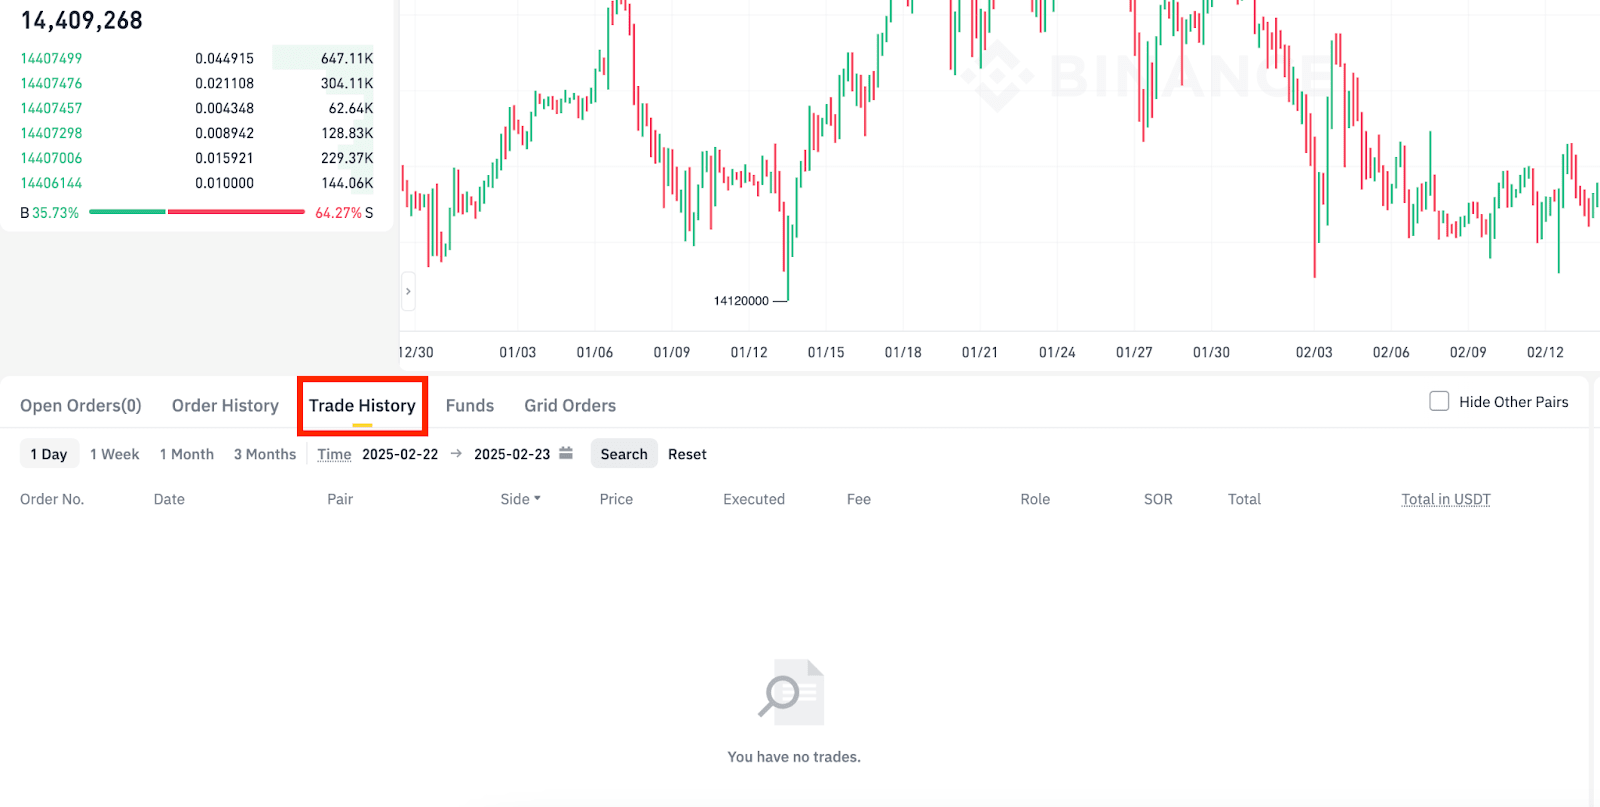This screenshot has height=807, width=1600.
Task: Enable Hide Other Pairs checkbox
Action: click(x=1439, y=401)
